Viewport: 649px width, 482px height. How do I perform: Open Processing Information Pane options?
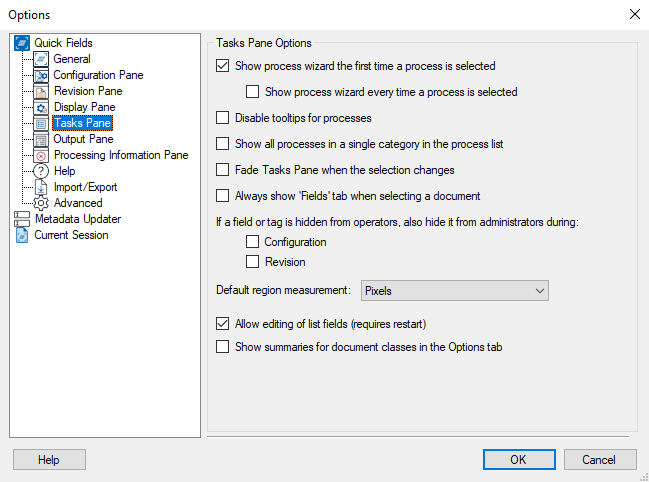pos(121,155)
